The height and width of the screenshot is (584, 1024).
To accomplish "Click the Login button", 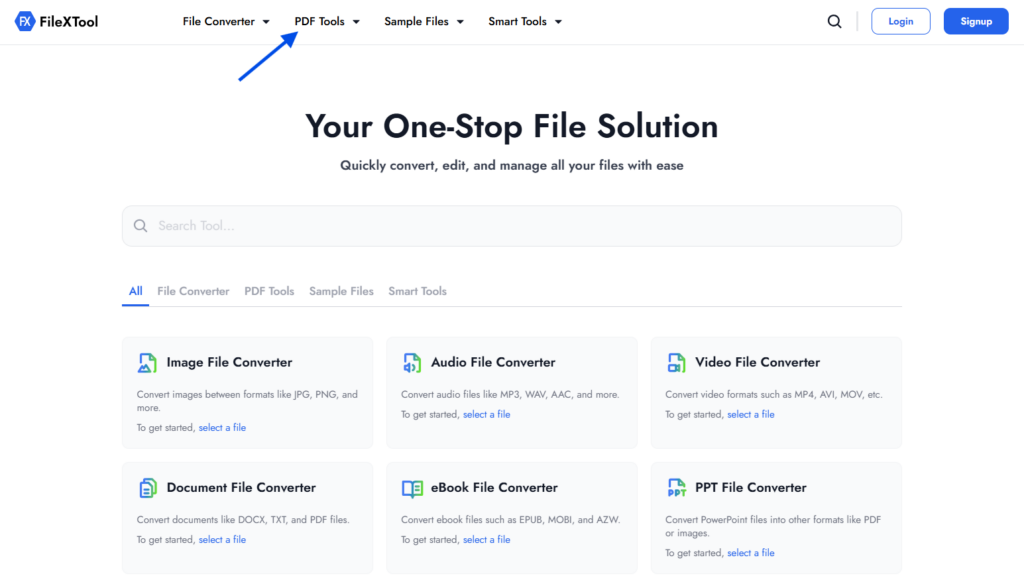I will pos(900,20).
